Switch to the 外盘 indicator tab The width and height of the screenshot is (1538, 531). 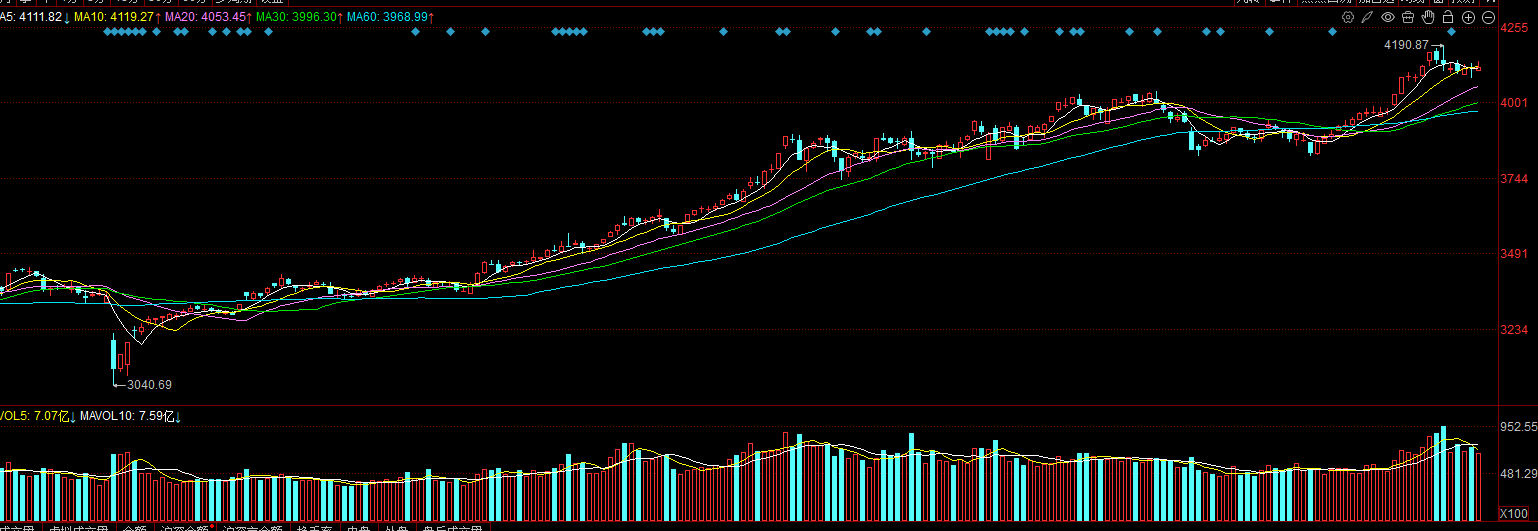click(397, 528)
